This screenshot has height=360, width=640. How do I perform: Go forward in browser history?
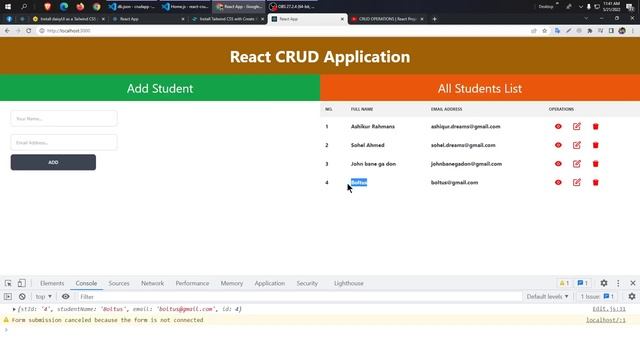tap(18, 31)
